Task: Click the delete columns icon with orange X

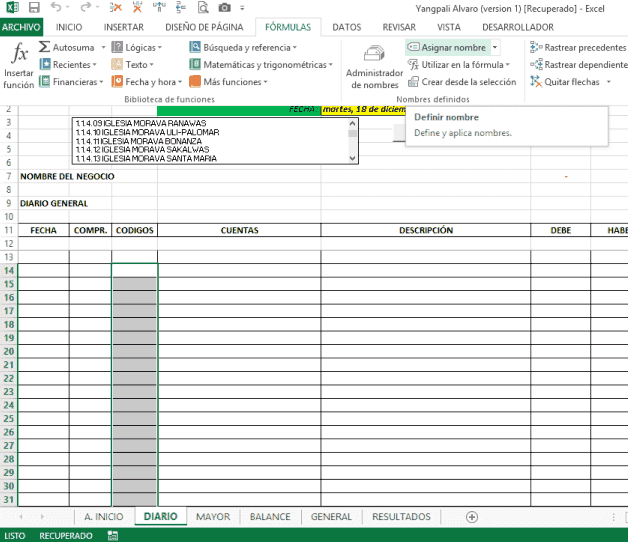Action: (x=137, y=7)
